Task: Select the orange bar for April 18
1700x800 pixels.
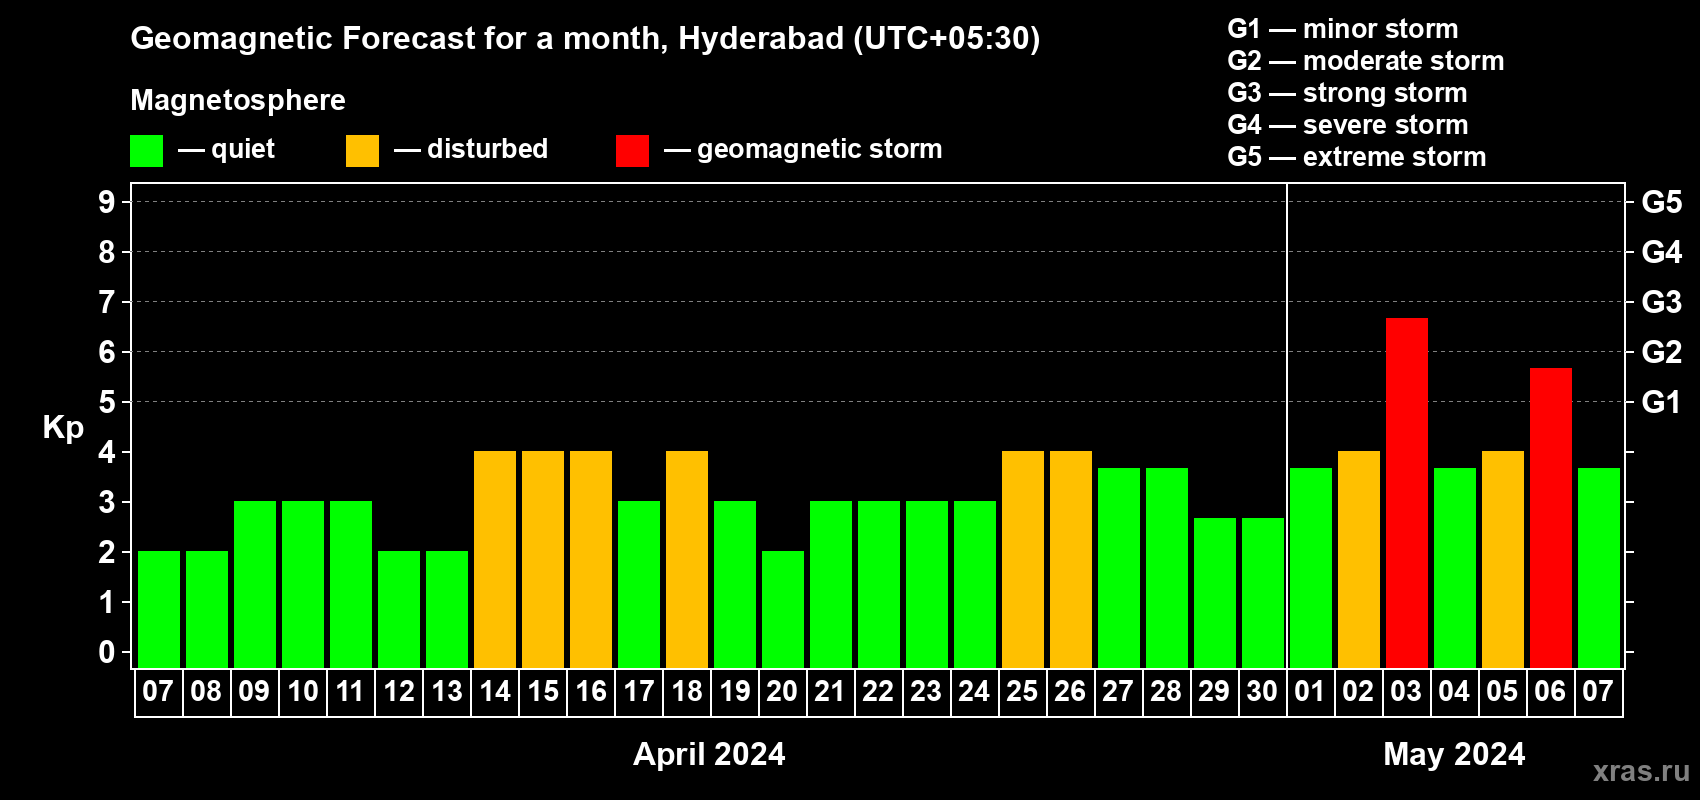Action: (x=686, y=560)
